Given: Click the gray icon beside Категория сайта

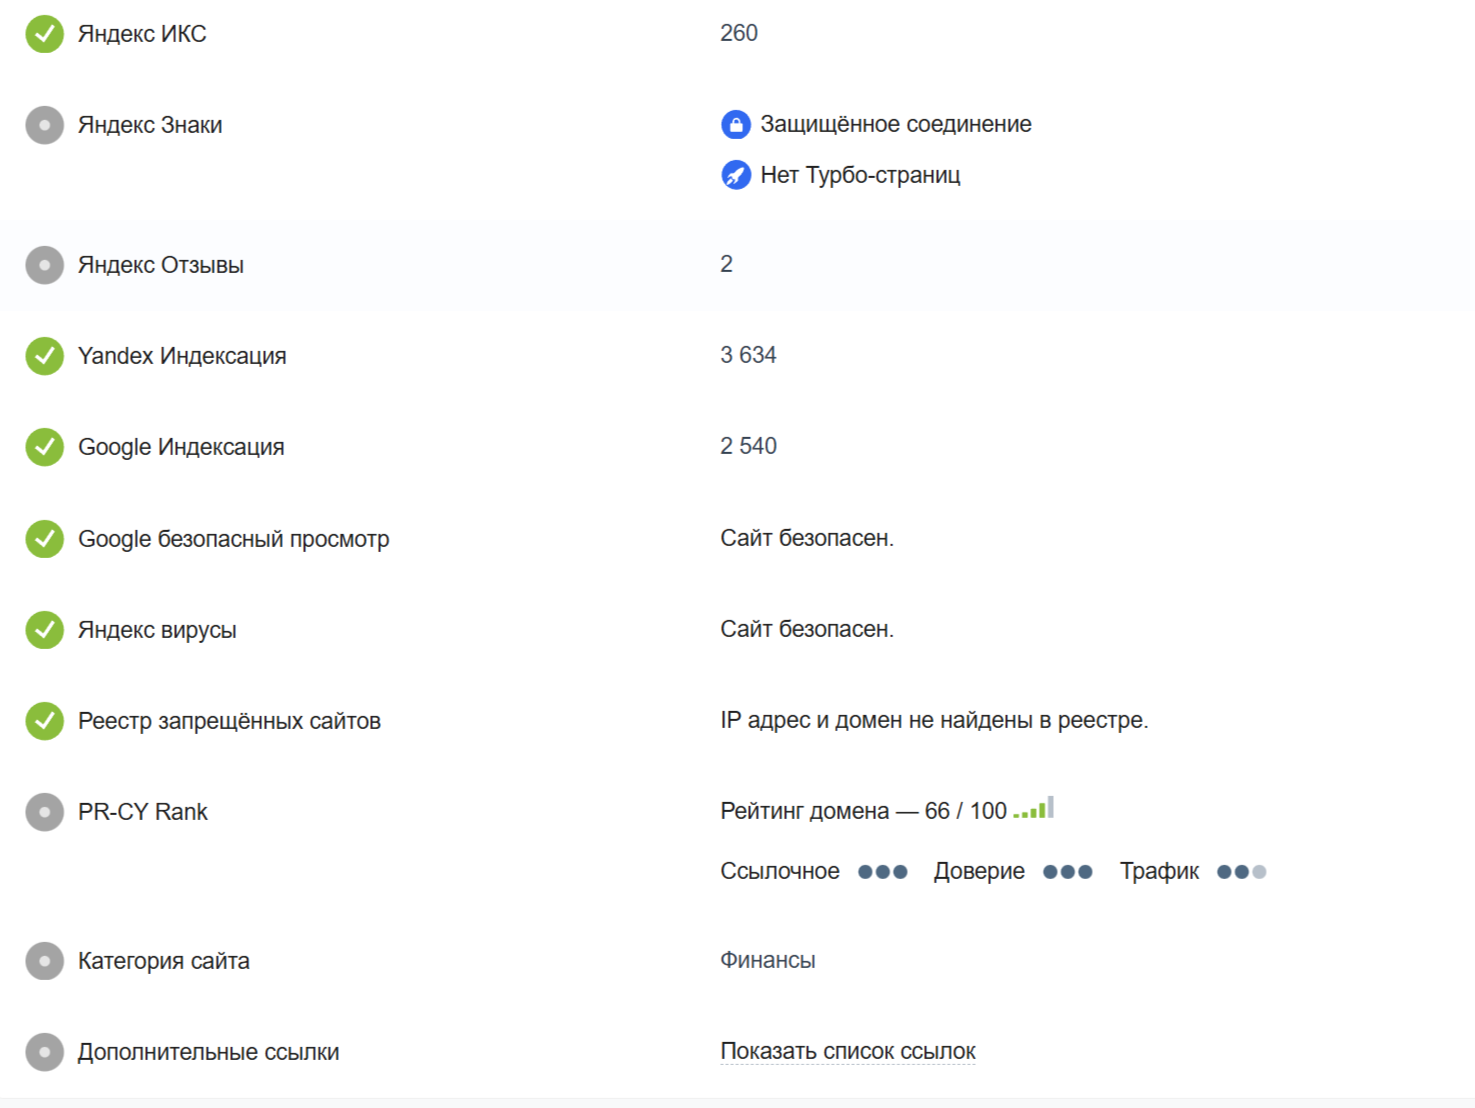Looking at the screenshot, I should tap(44, 961).
